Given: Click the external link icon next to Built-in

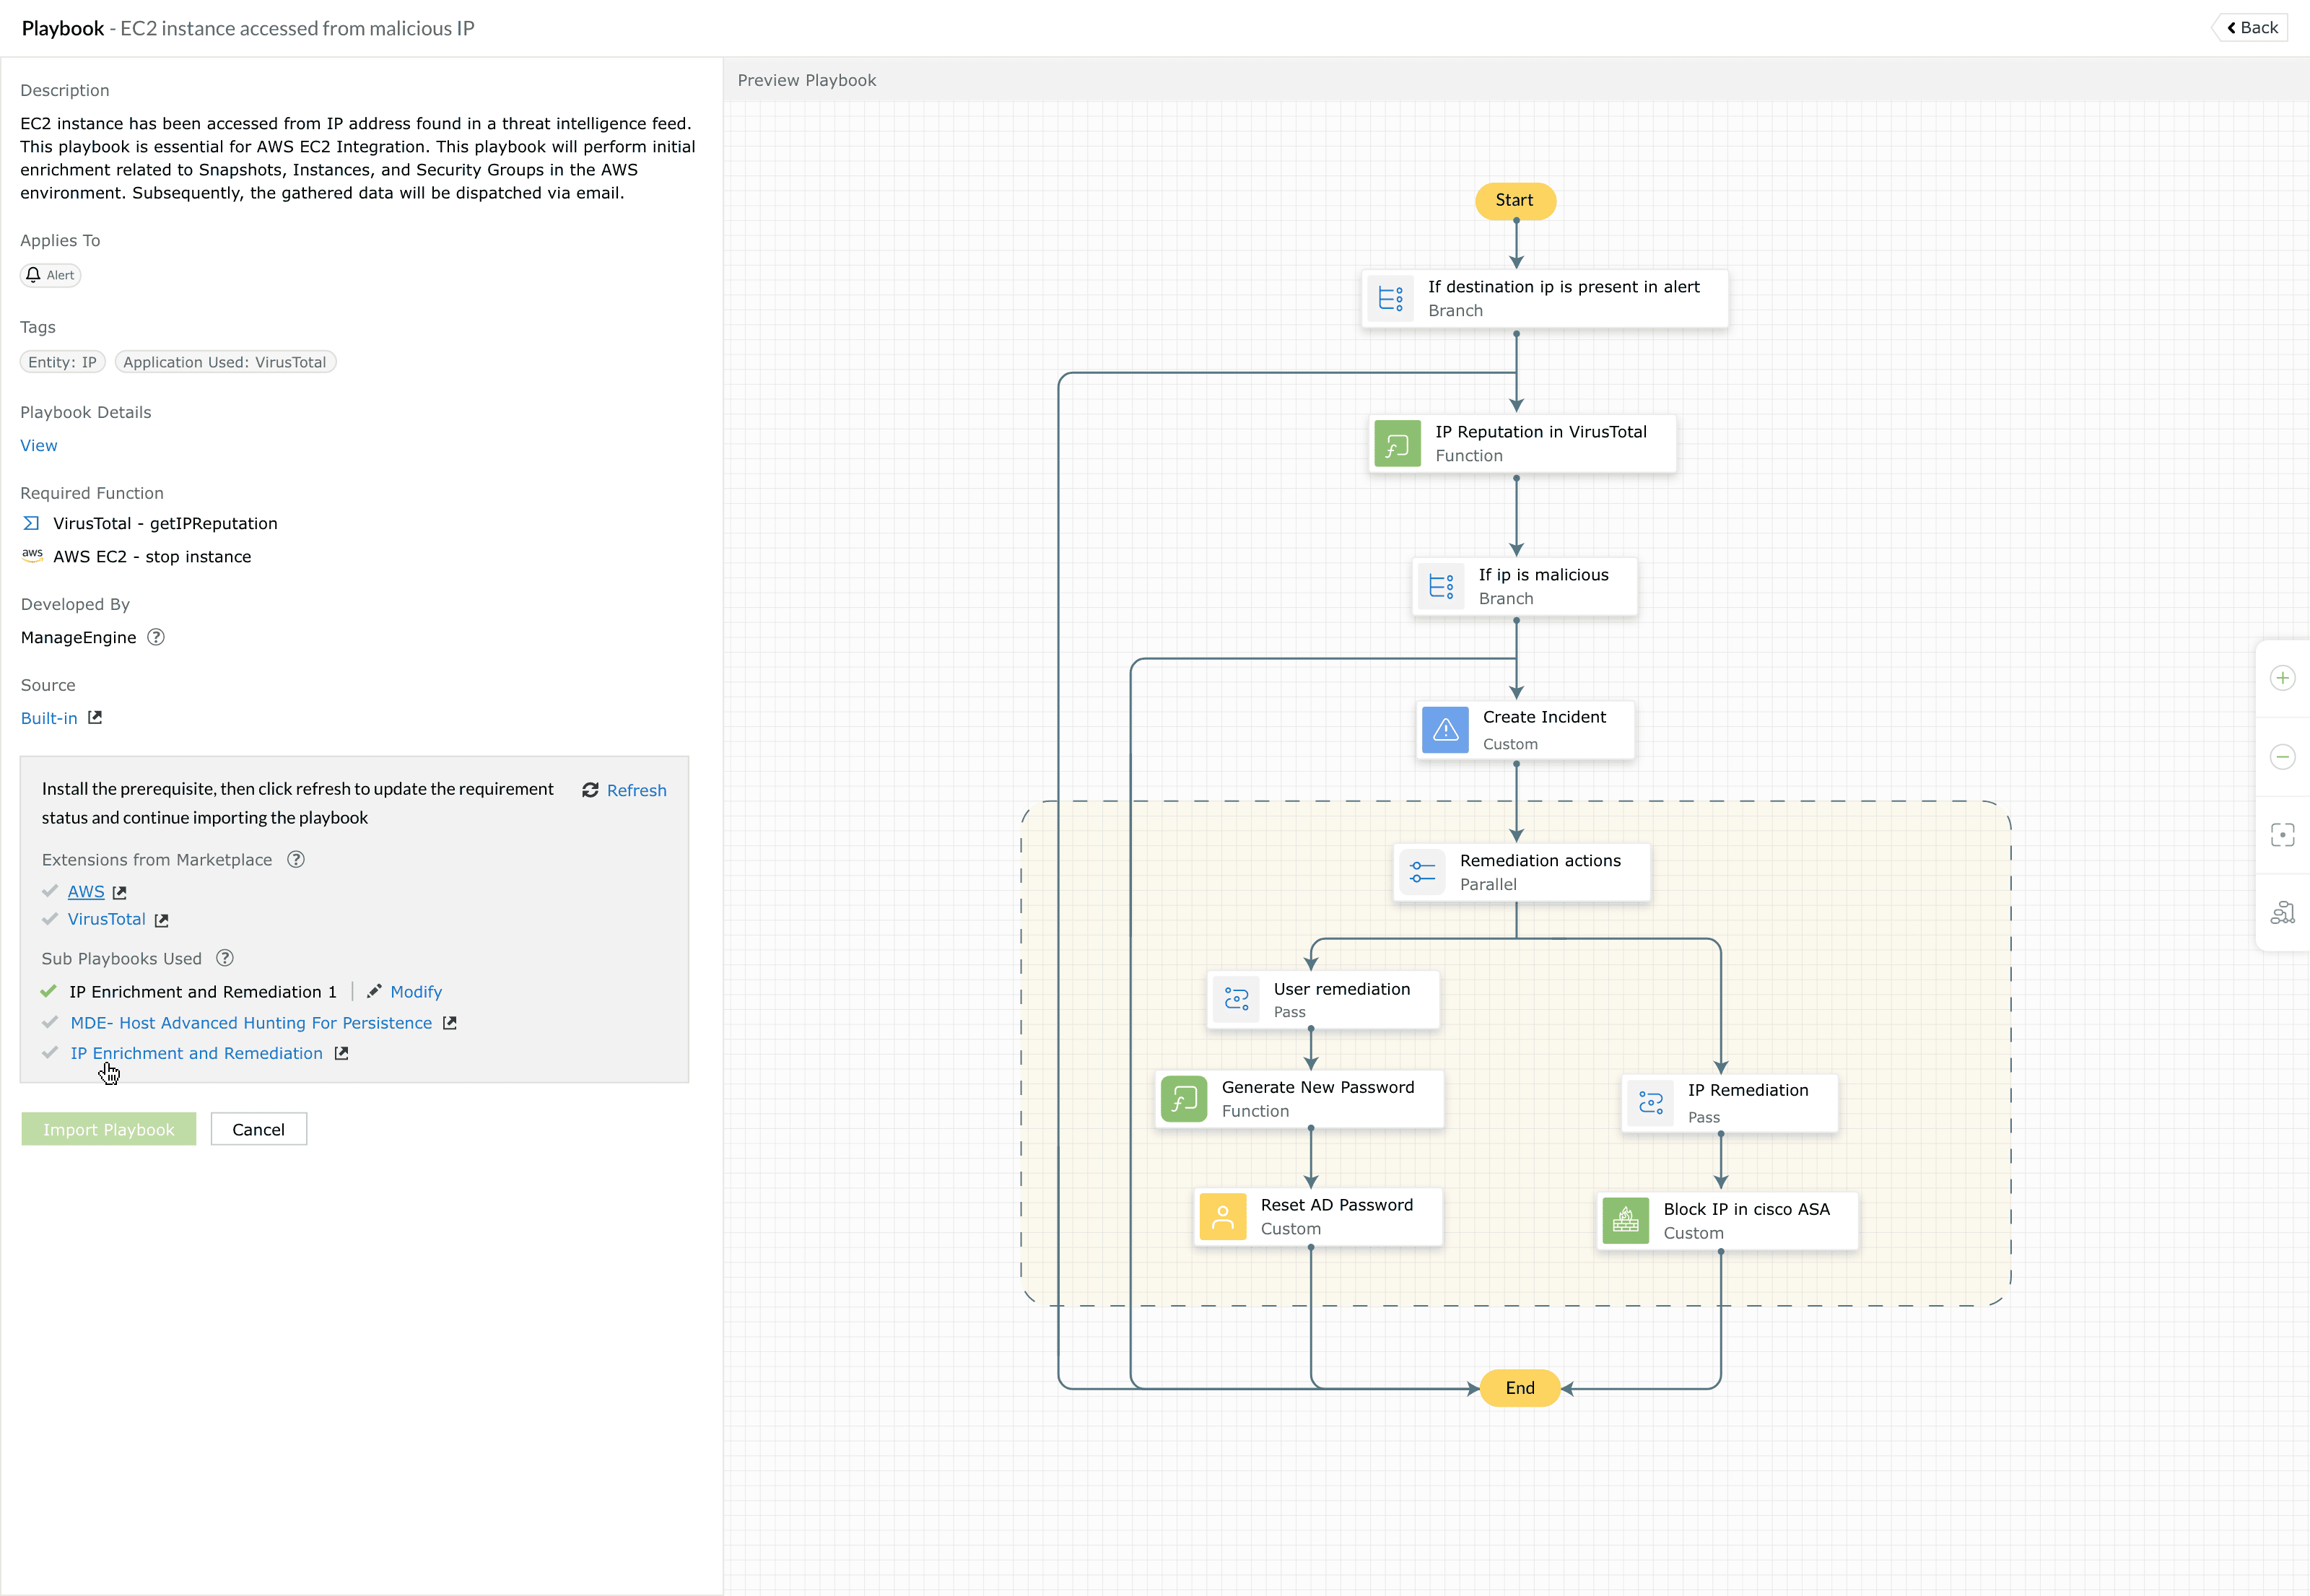Looking at the screenshot, I should point(95,718).
